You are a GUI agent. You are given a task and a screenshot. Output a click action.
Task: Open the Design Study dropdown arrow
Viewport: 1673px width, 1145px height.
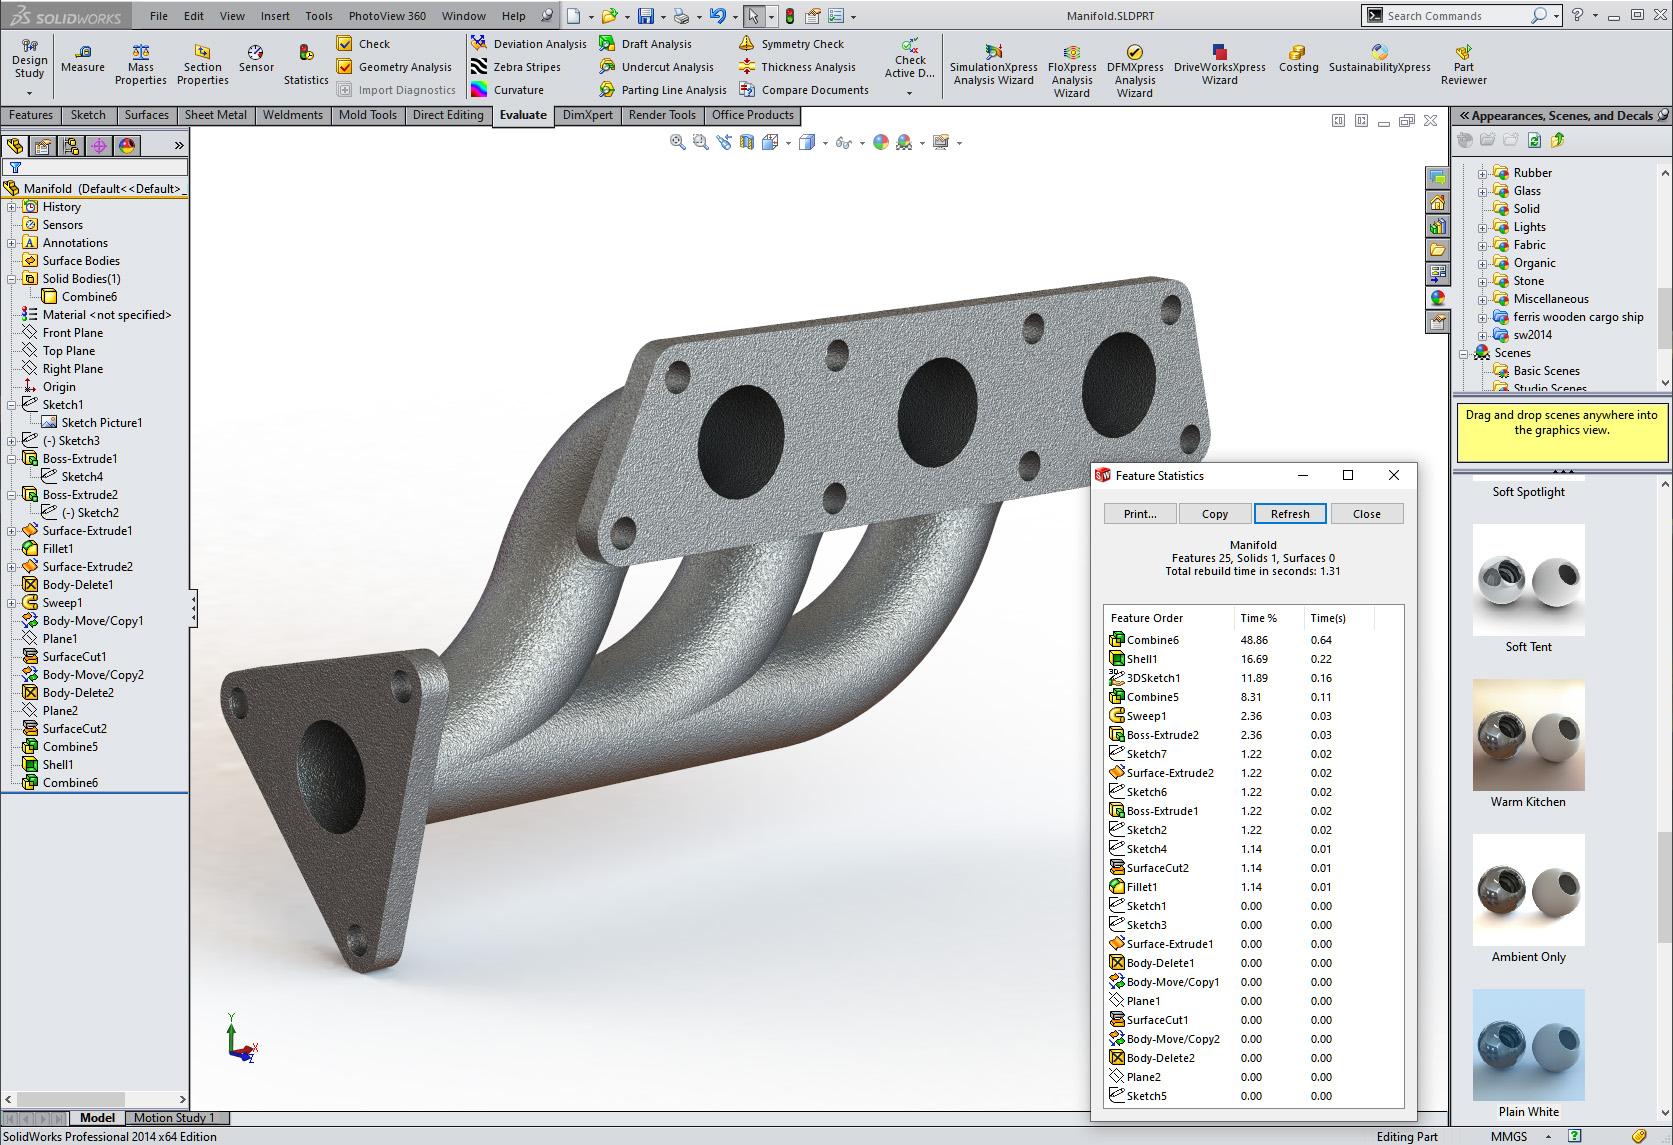click(29, 93)
